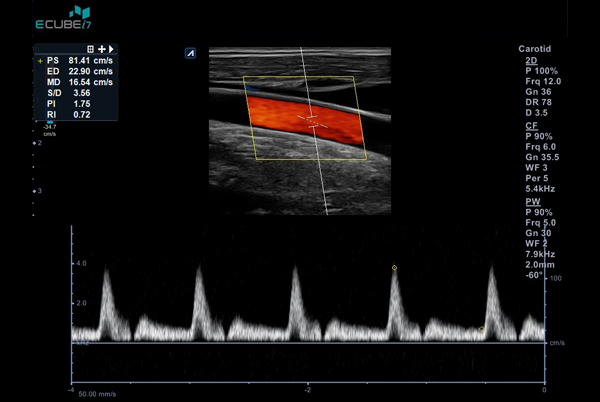The width and height of the screenshot is (600, 402).
Task: Click the peak systolic caliper on the waveform
Action: [x=394, y=268]
